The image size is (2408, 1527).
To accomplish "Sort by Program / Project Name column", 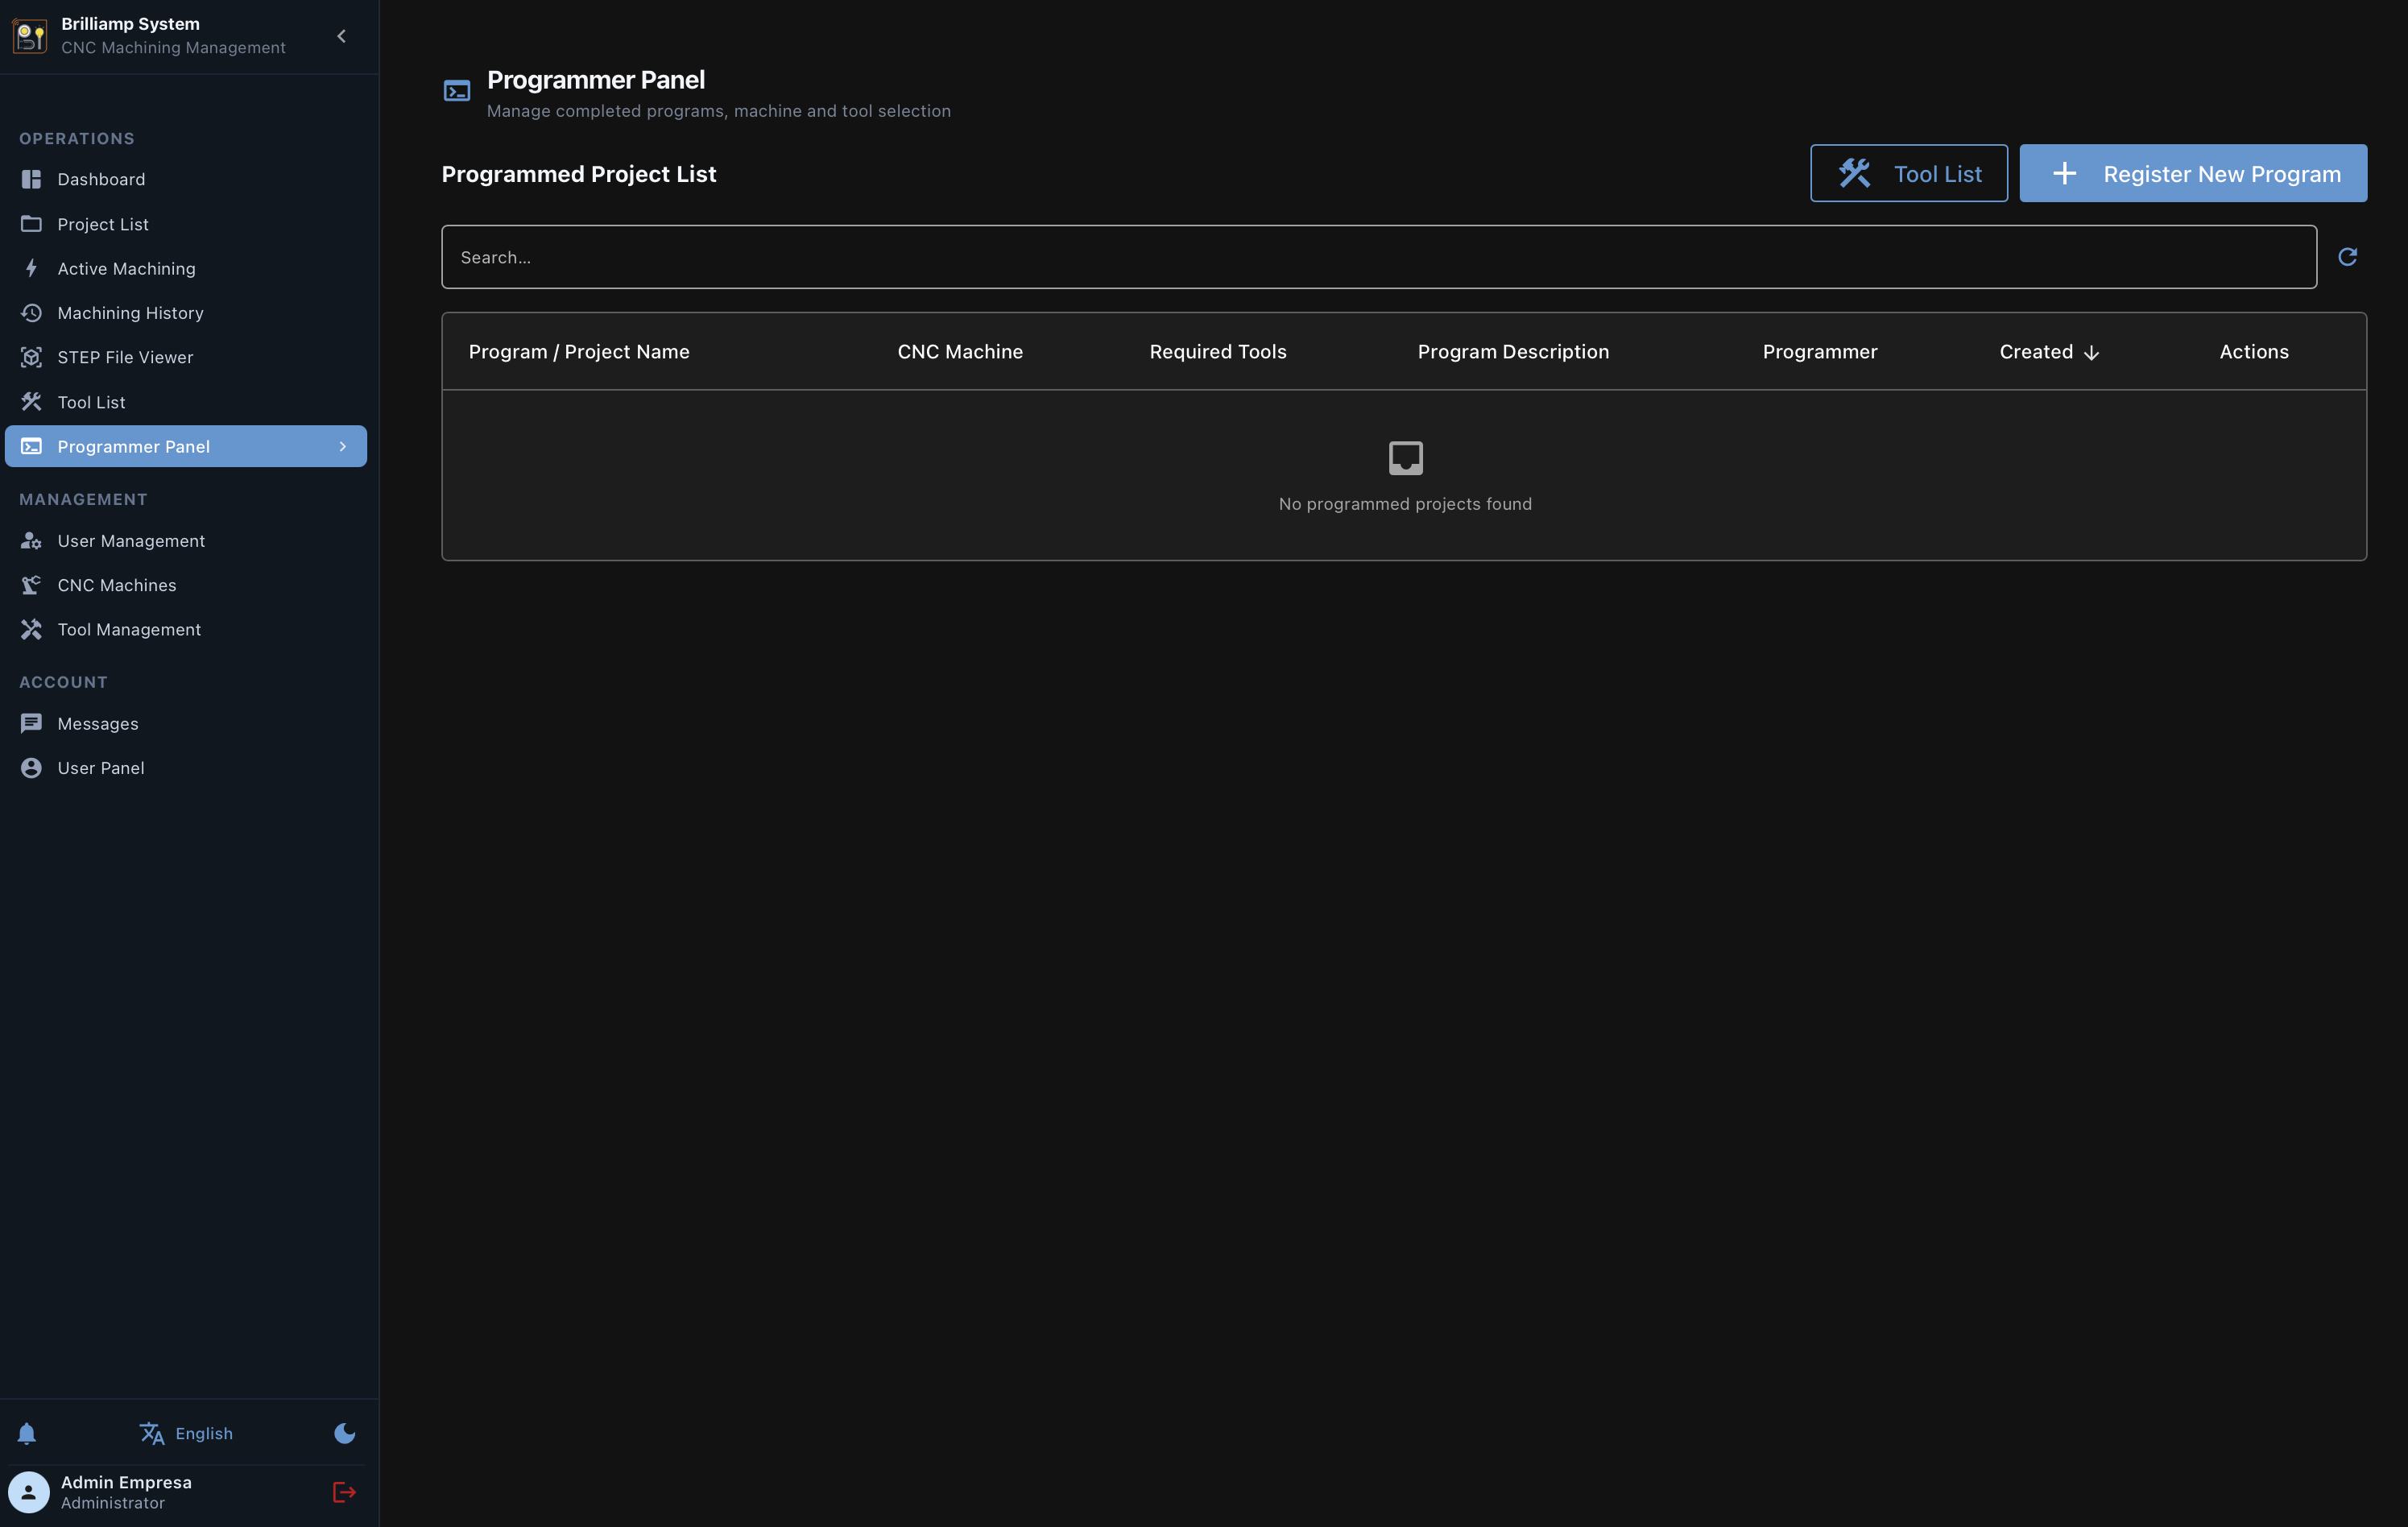I will pyautogui.click(x=579, y=352).
